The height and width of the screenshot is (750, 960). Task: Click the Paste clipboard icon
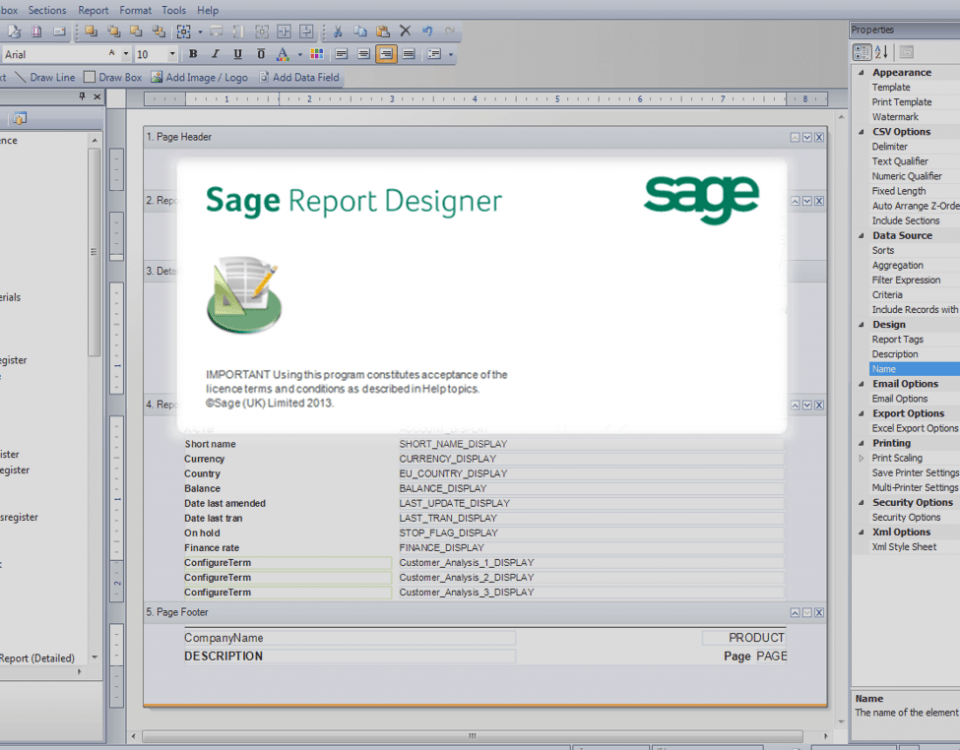click(x=383, y=31)
